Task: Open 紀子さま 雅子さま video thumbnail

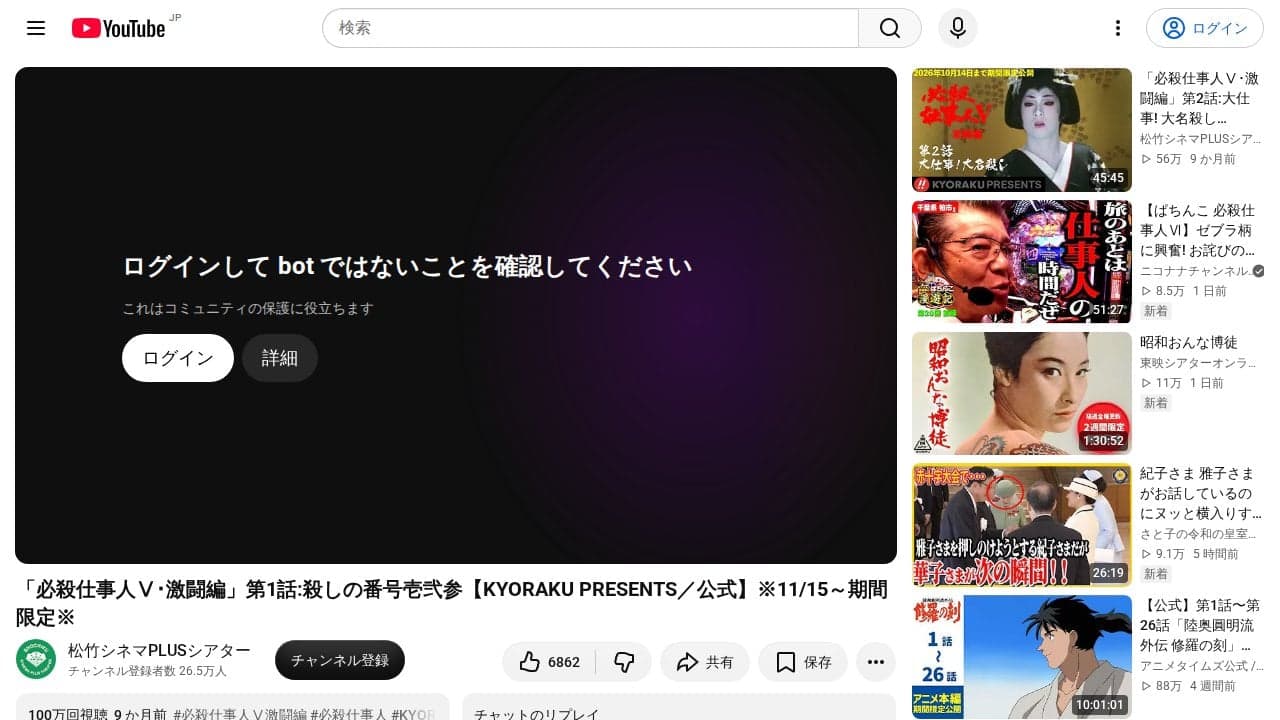Action: point(1022,526)
